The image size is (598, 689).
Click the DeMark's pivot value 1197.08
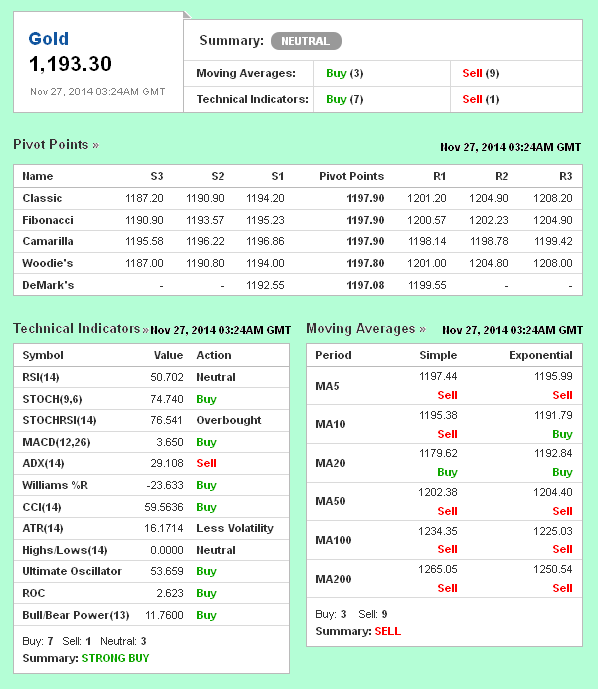coord(365,285)
